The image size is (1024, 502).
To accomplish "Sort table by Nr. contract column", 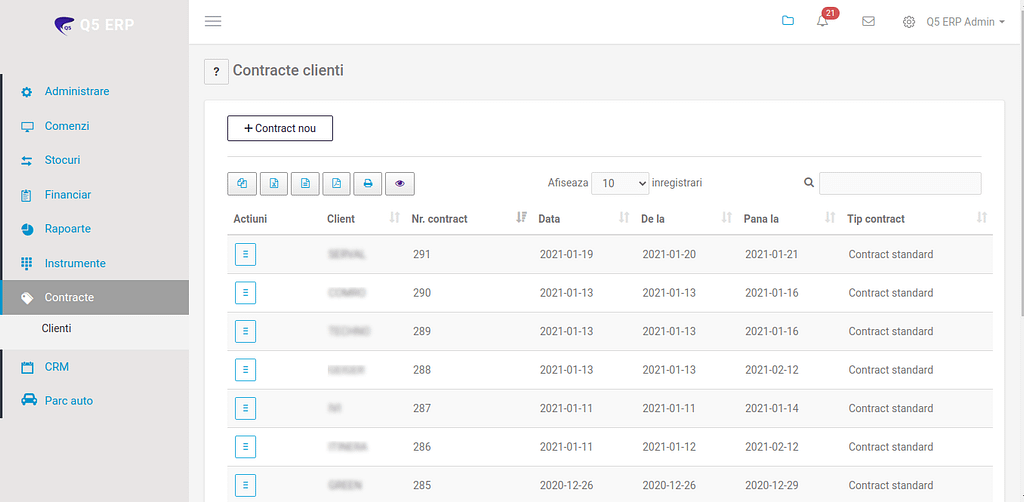I will (468, 219).
